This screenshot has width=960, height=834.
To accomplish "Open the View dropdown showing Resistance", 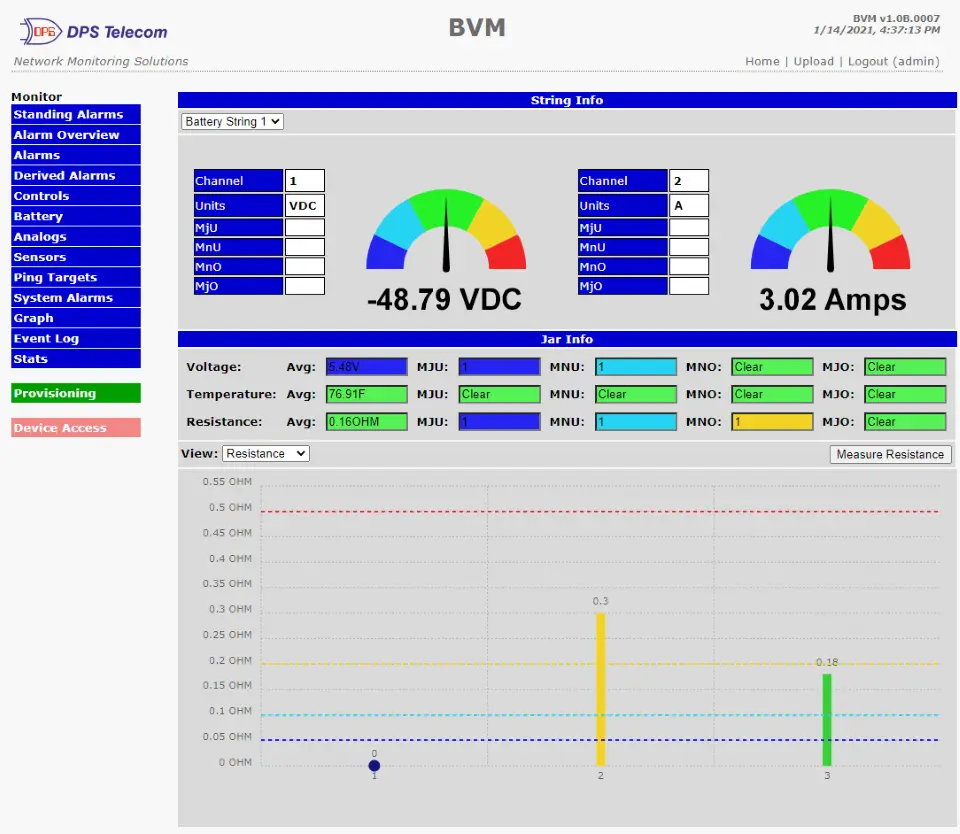I will 265,453.
